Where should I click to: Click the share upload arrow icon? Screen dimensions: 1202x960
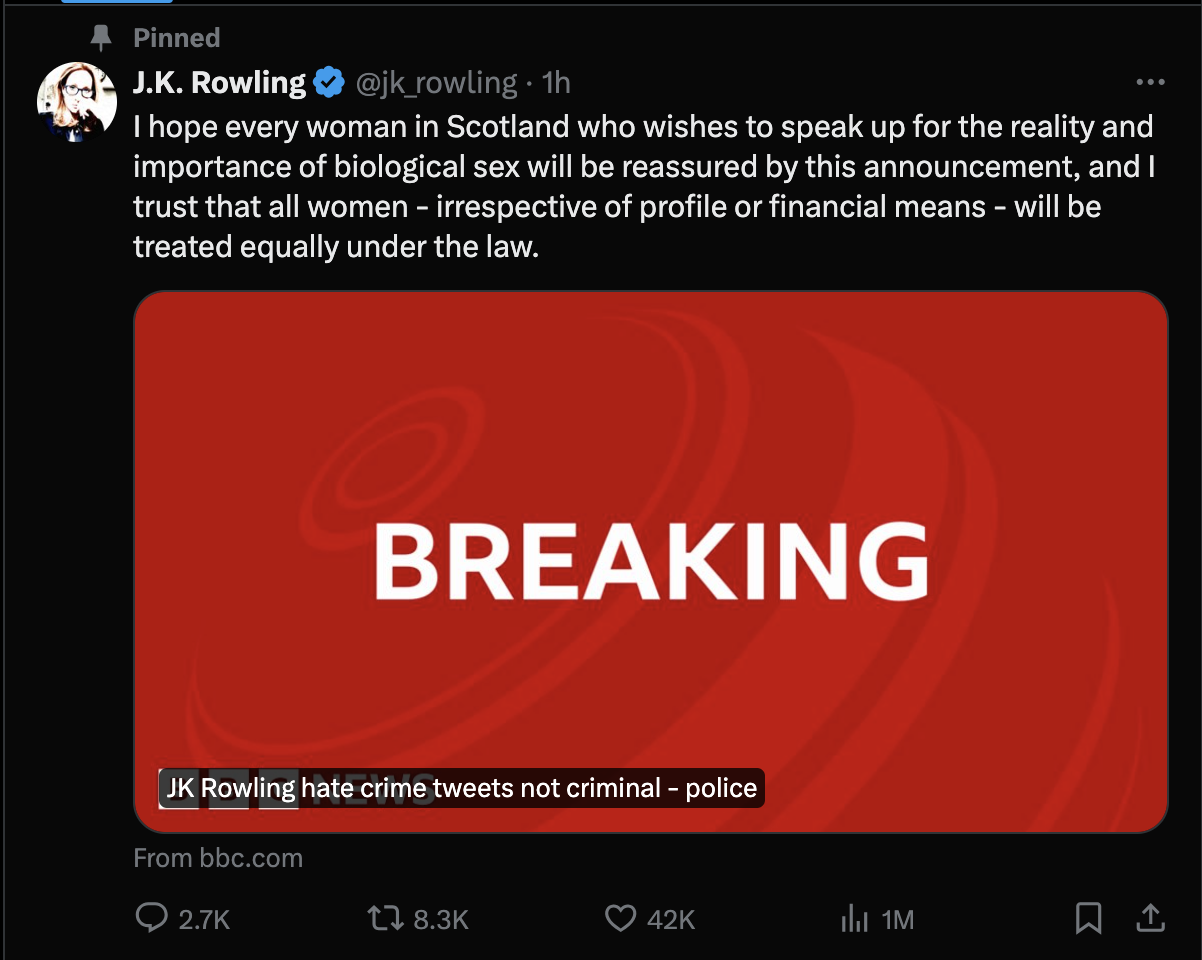1150,917
